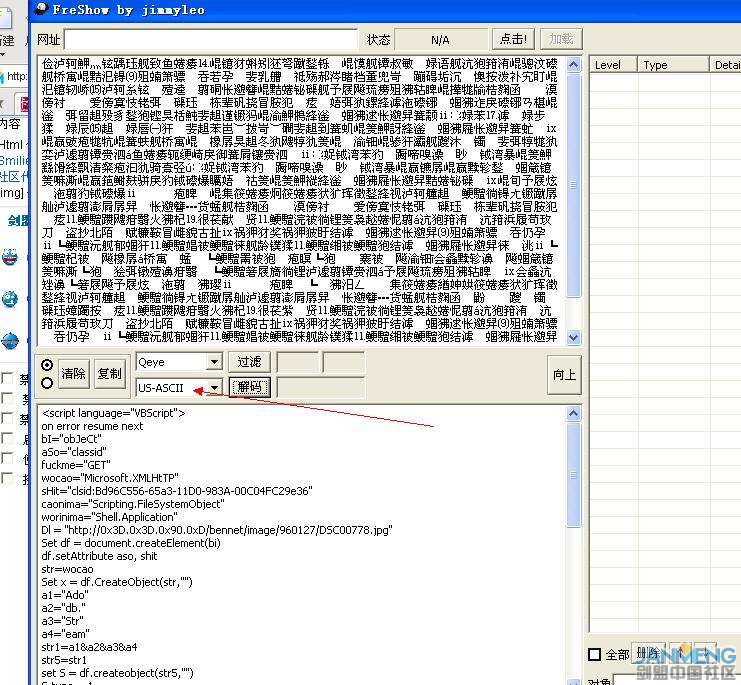Click the wide field right of 解码
This screenshot has width=741, height=685.
[x=321, y=387]
